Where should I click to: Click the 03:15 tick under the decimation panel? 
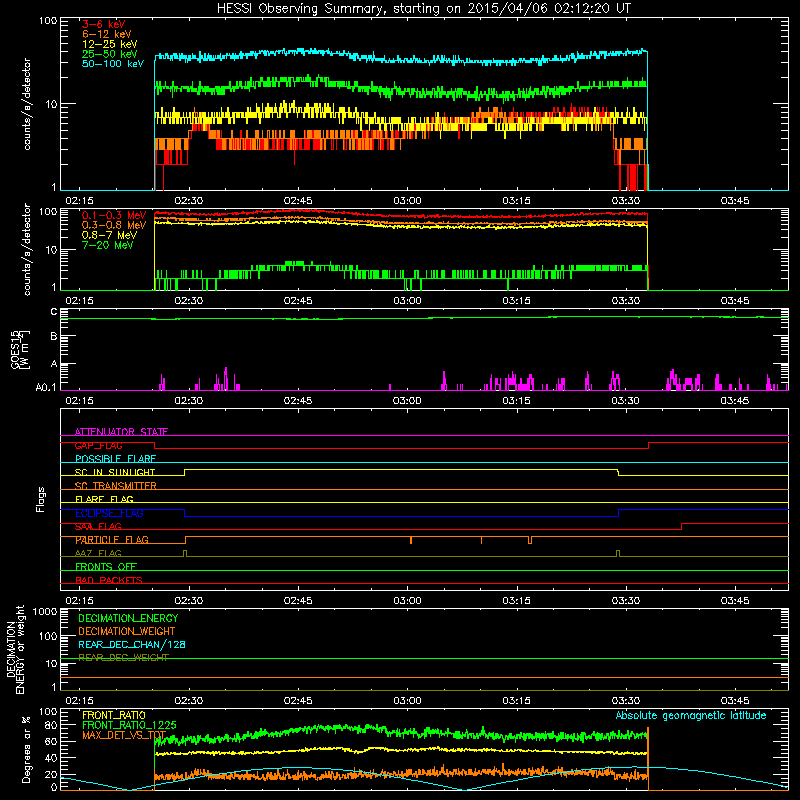point(516,701)
